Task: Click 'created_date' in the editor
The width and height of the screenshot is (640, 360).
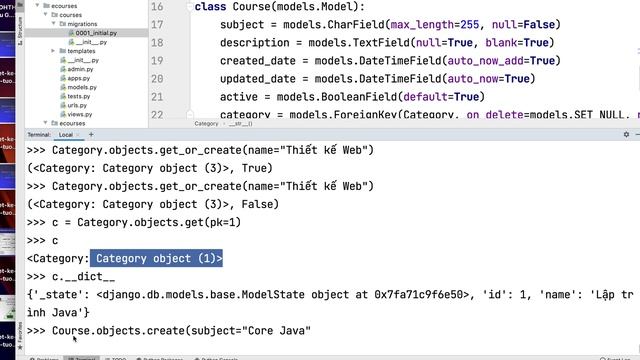Action: pos(258,61)
